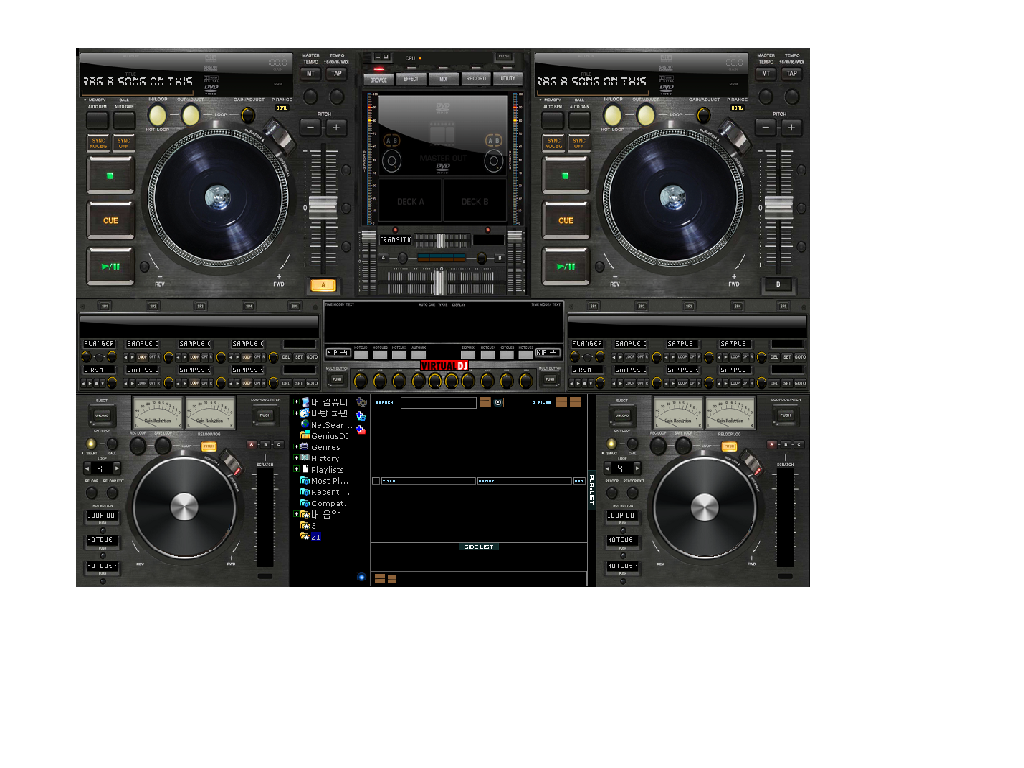Enable the first SYNC button on deck A
The width and height of the screenshot is (1024, 768).
98,142
